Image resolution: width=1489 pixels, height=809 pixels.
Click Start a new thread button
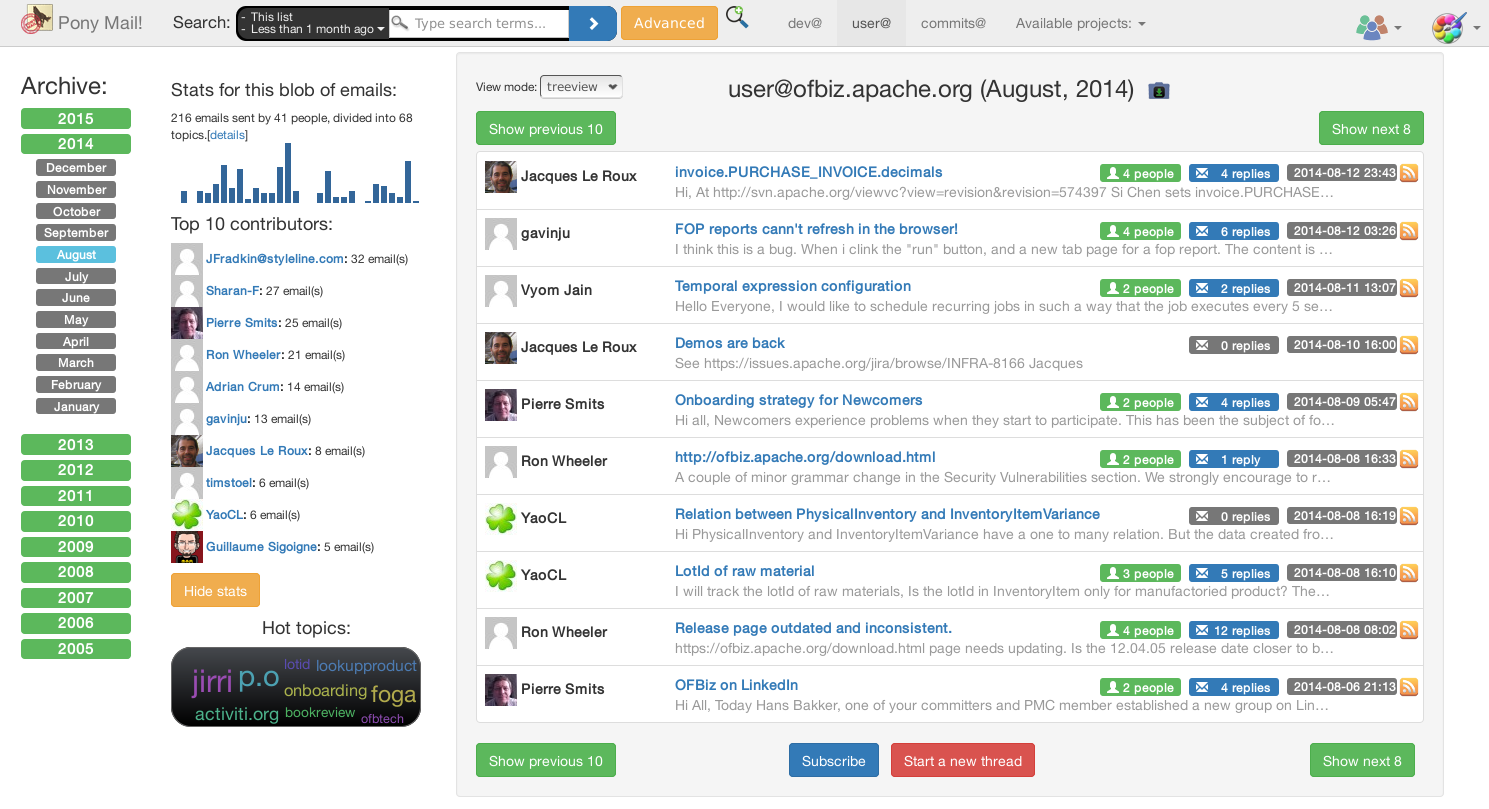(963, 761)
